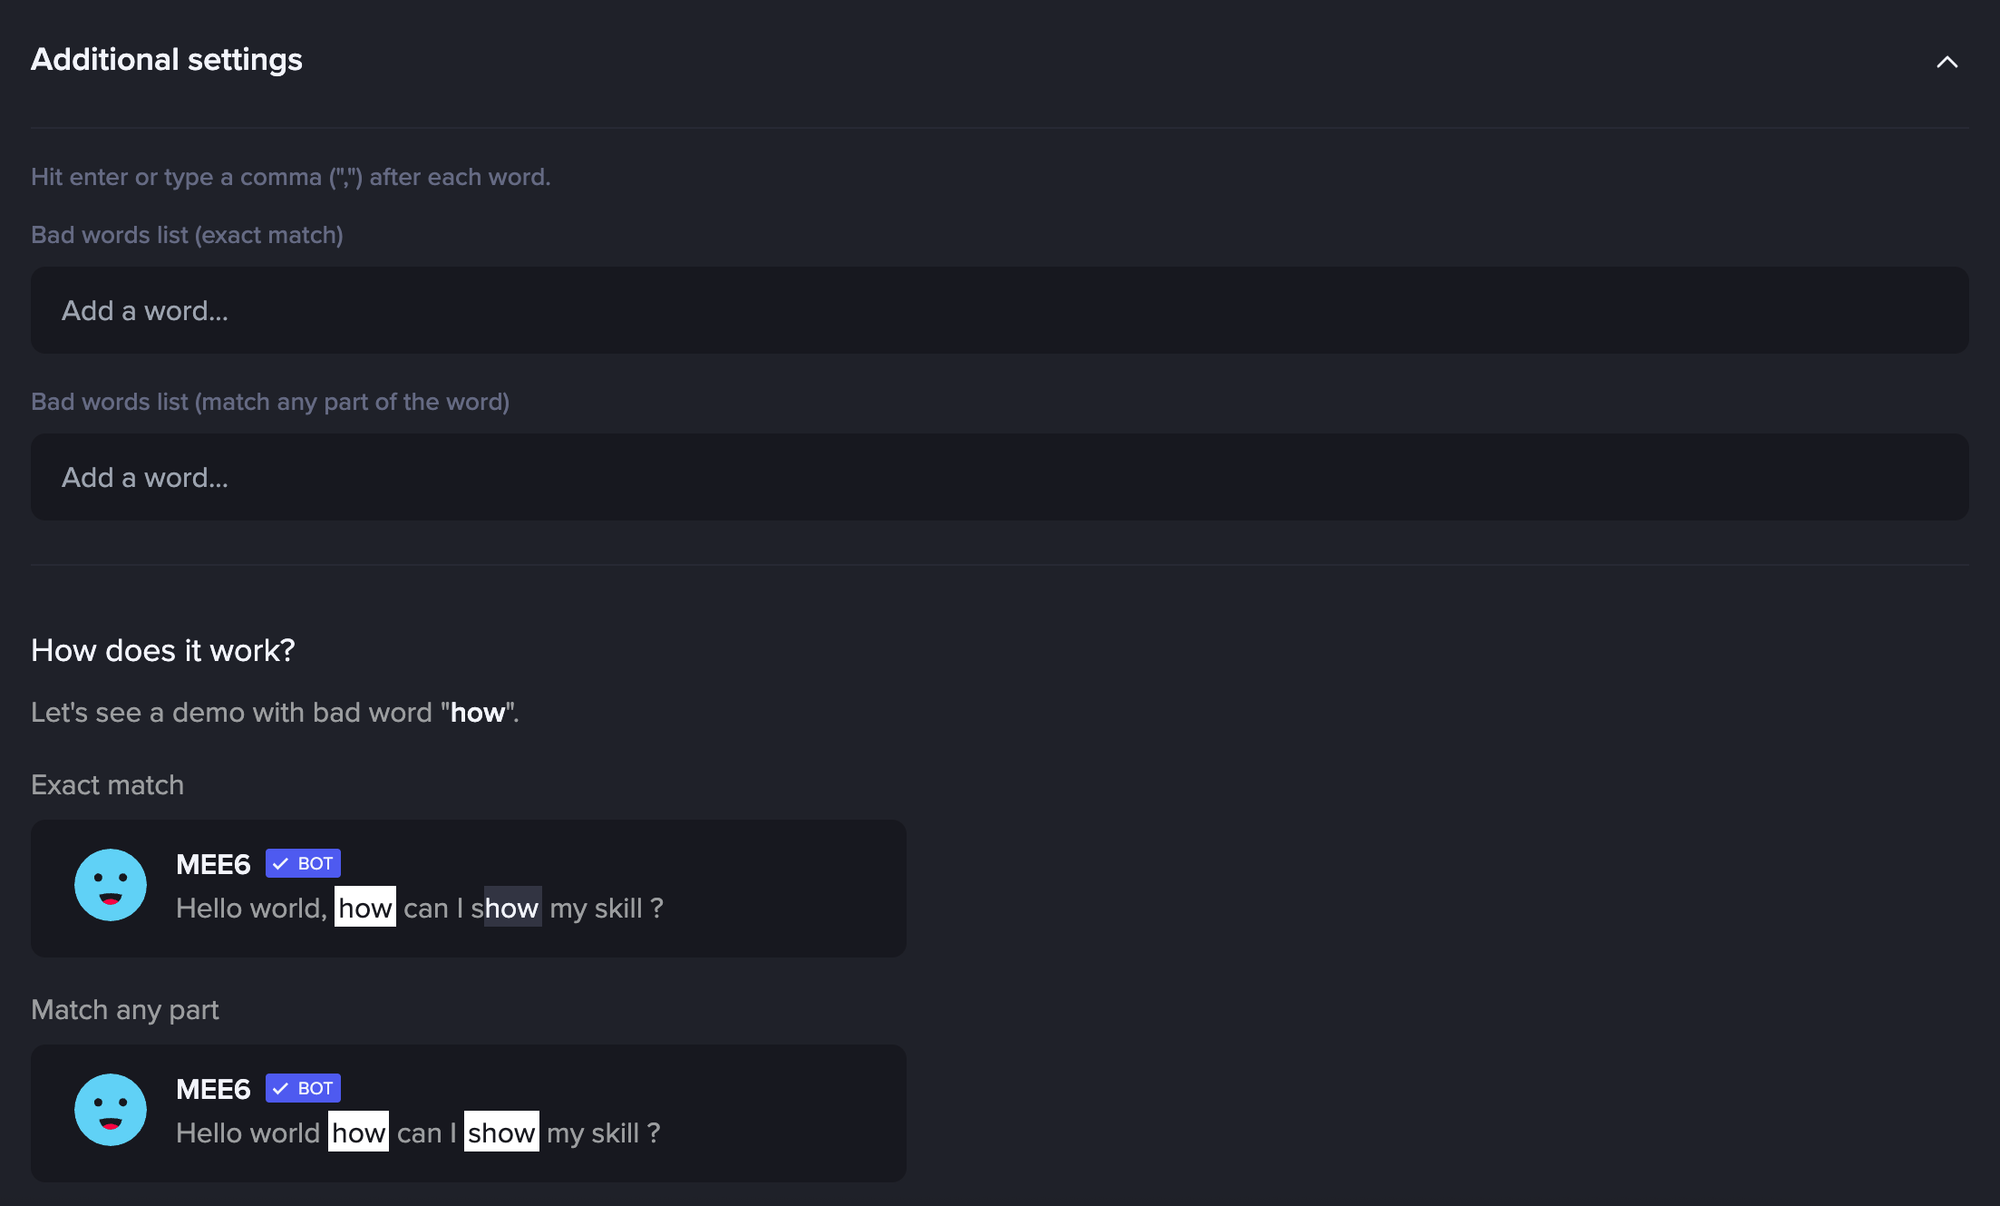The height and width of the screenshot is (1206, 2000).
Task: Click the "Match any part" demo label
Action: (125, 1010)
